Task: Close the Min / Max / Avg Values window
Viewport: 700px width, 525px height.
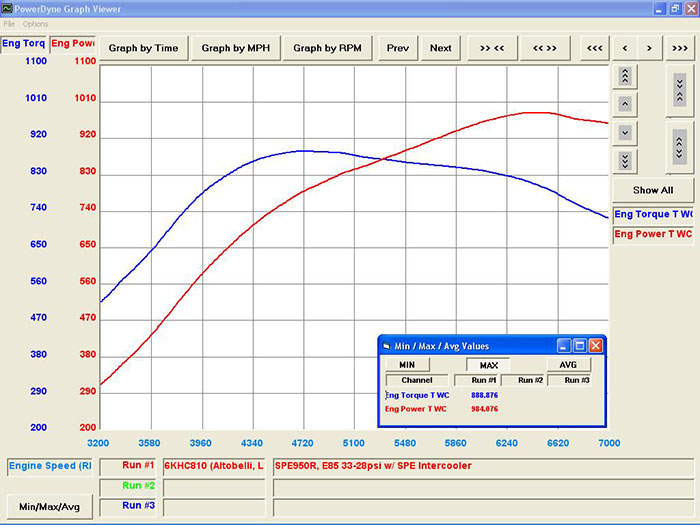Action: pyautogui.click(x=596, y=346)
